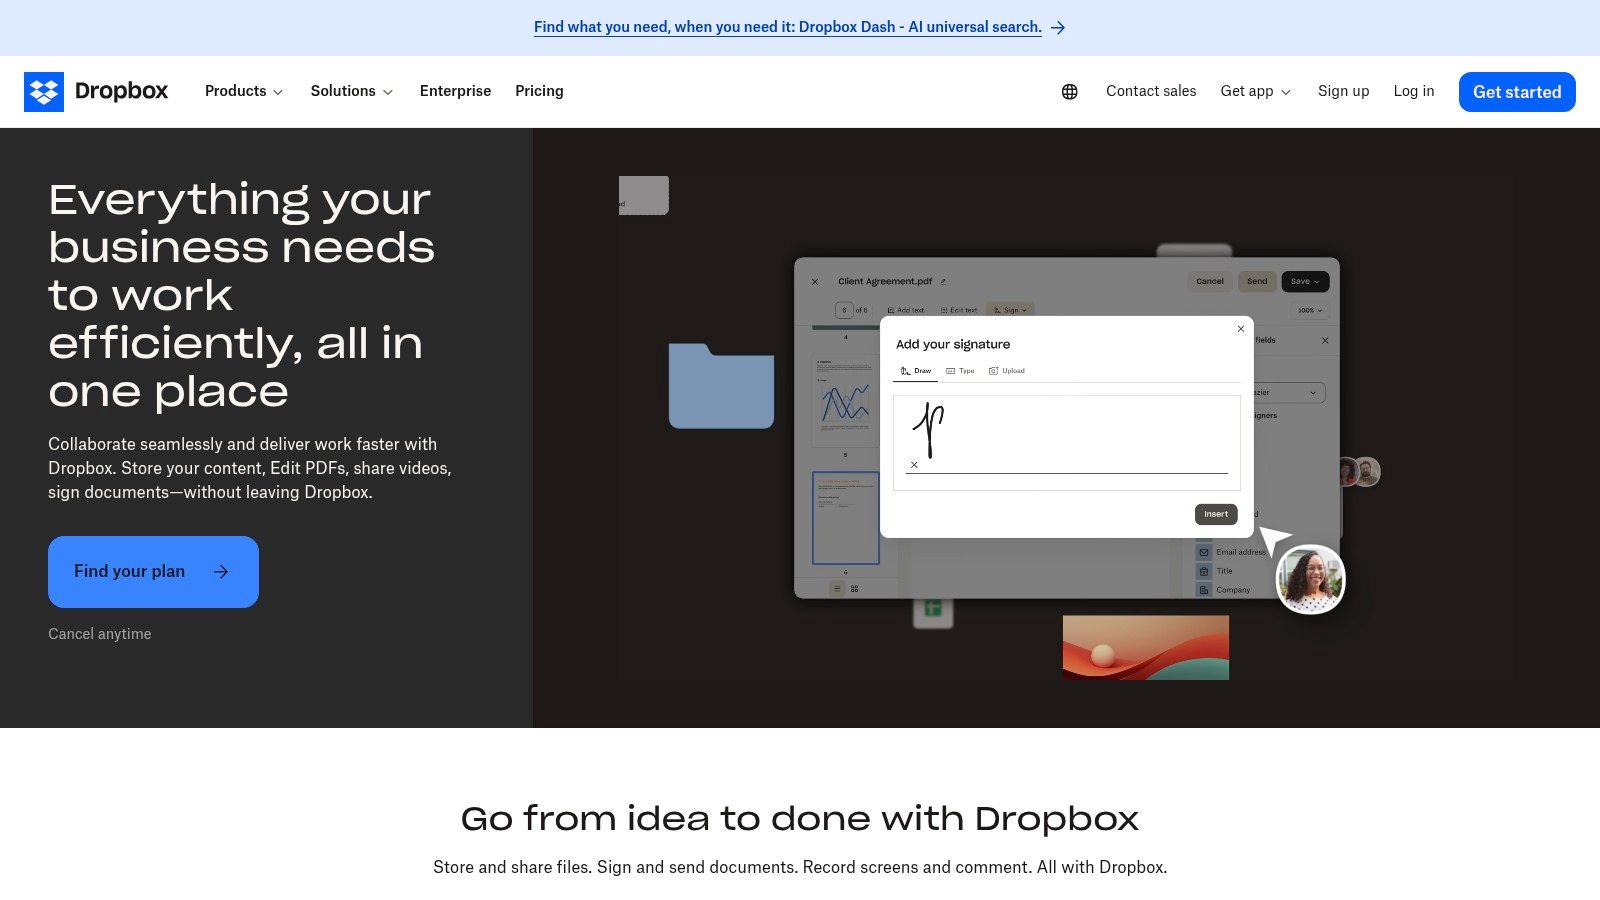This screenshot has width=1600, height=900.
Task: Click the Cancel button in the PDF editor
Action: pyautogui.click(x=1210, y=282)
